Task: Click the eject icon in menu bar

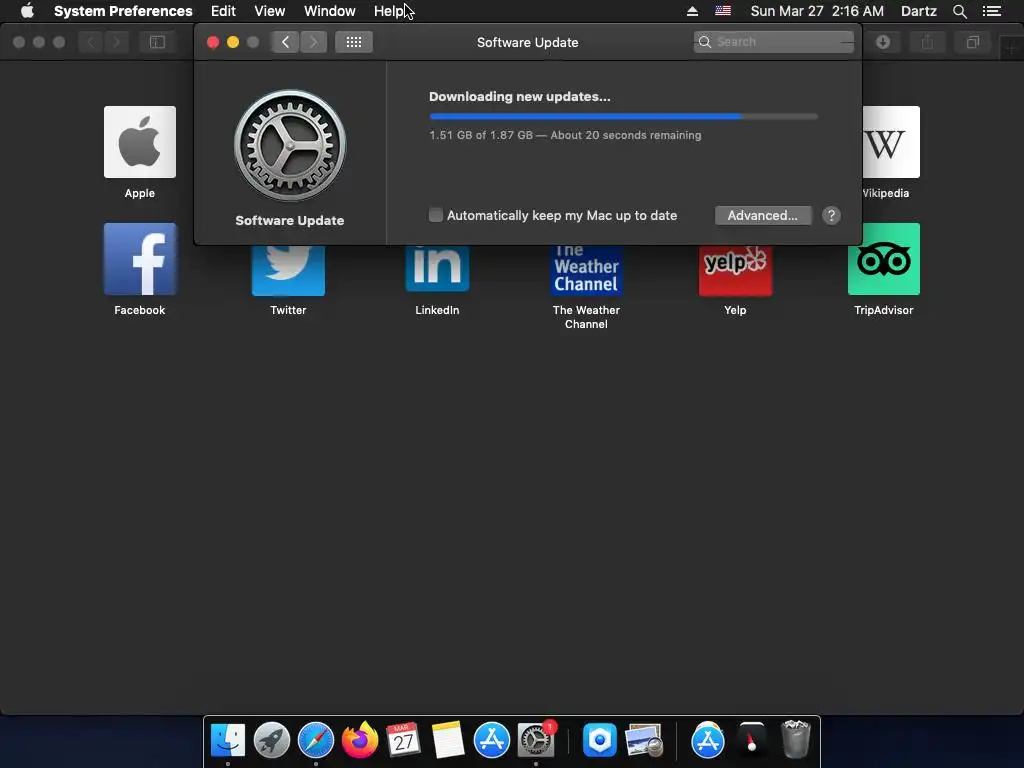Action: [692, 11]
